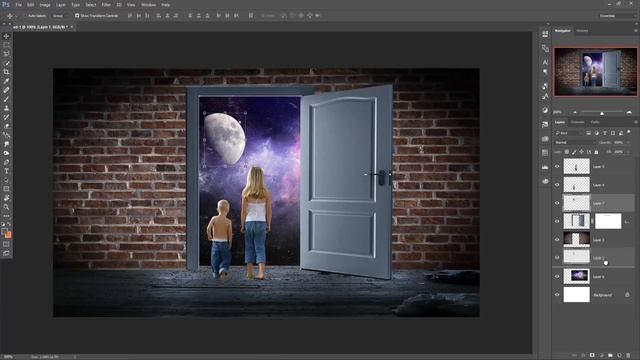Open the Opacity slider dropdown arrow
The image size is (640, 360).
628,142
